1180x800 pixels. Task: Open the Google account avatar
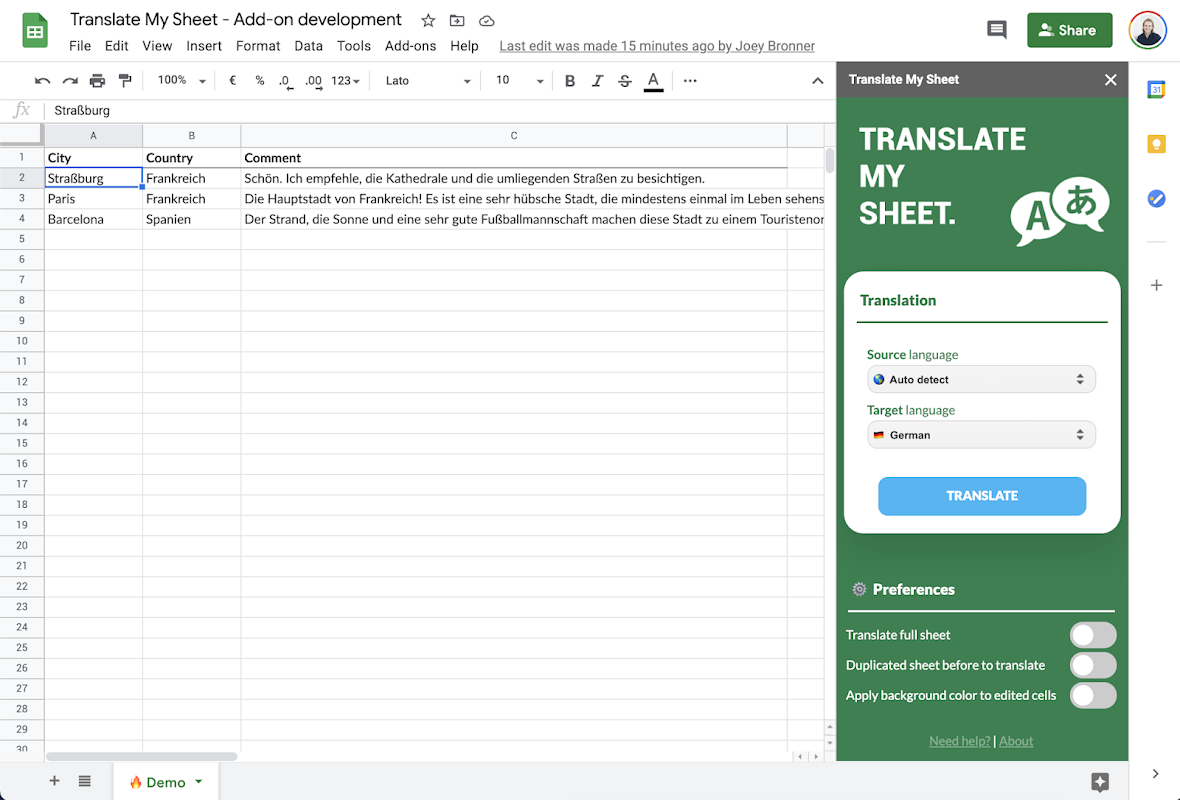coord(1147,30)
